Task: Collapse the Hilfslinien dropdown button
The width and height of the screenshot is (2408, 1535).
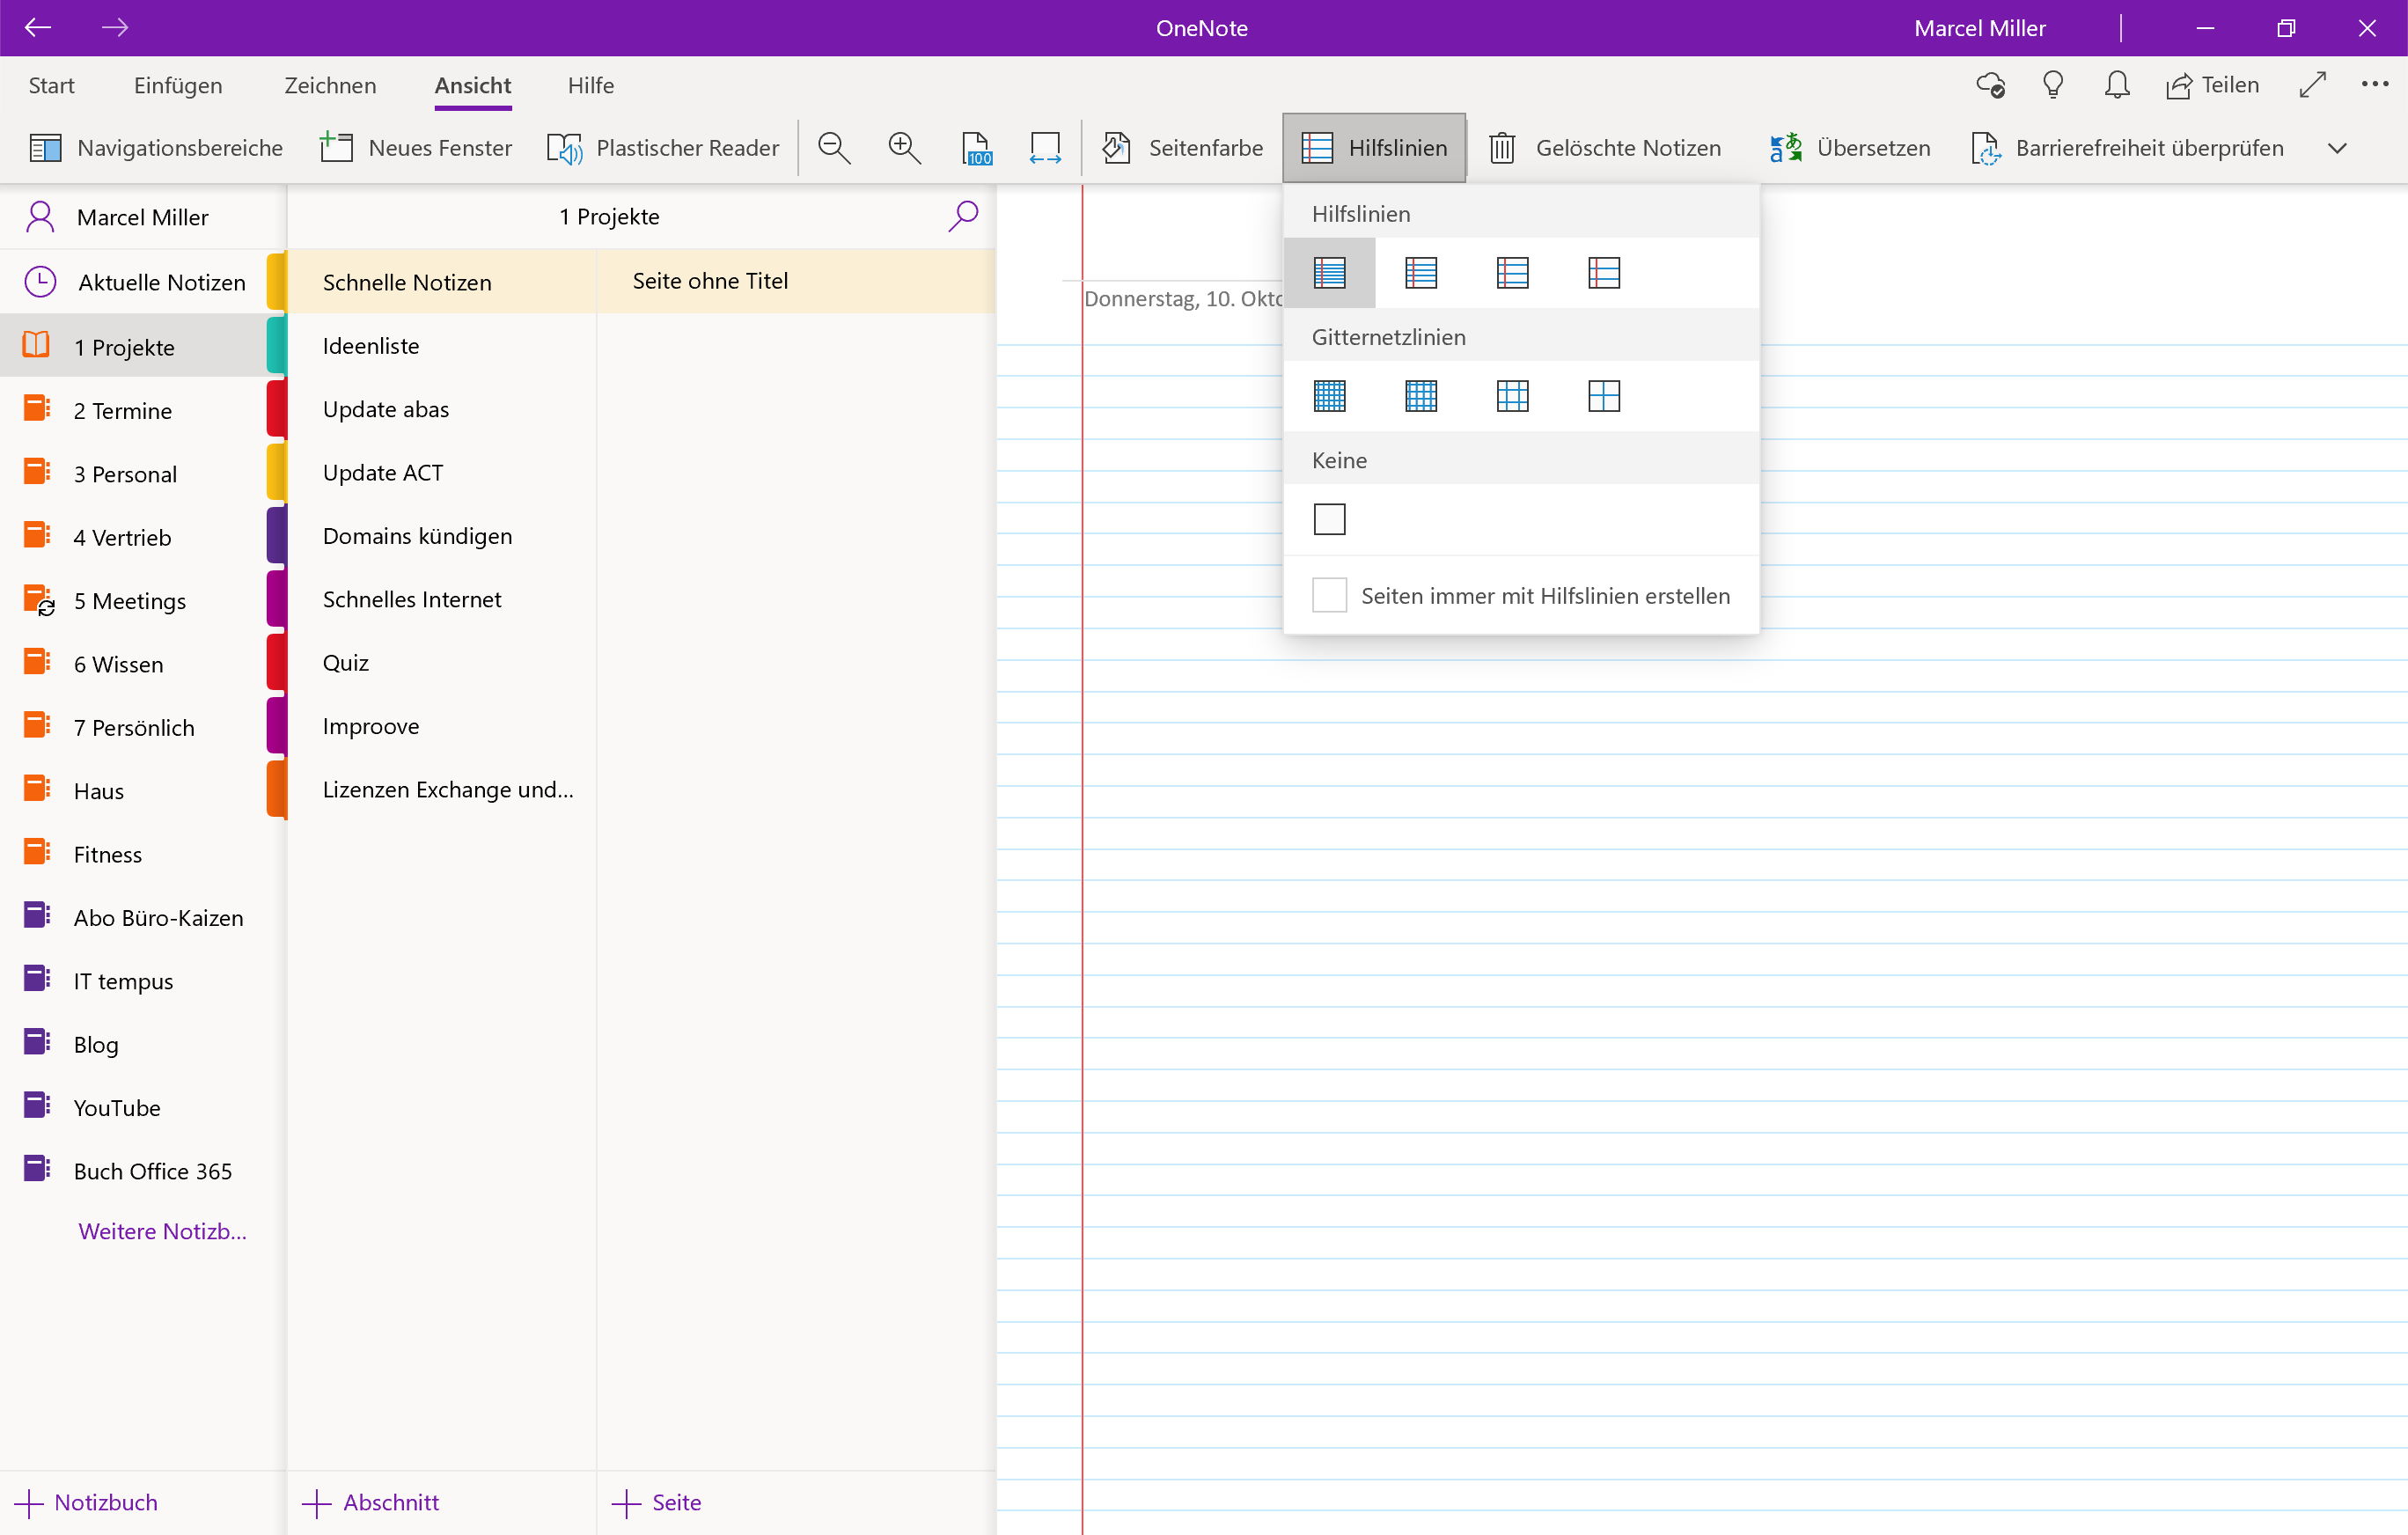Action: point(1375,148)
